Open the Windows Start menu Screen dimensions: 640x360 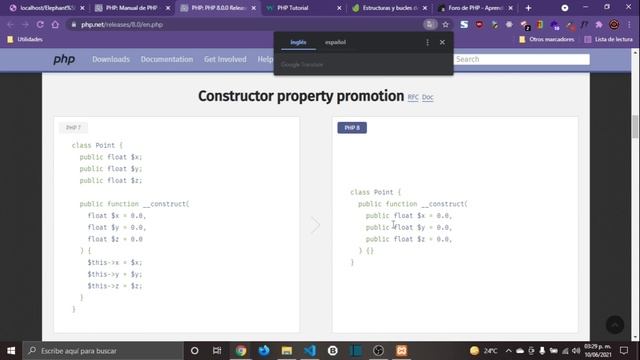[11, 351]
